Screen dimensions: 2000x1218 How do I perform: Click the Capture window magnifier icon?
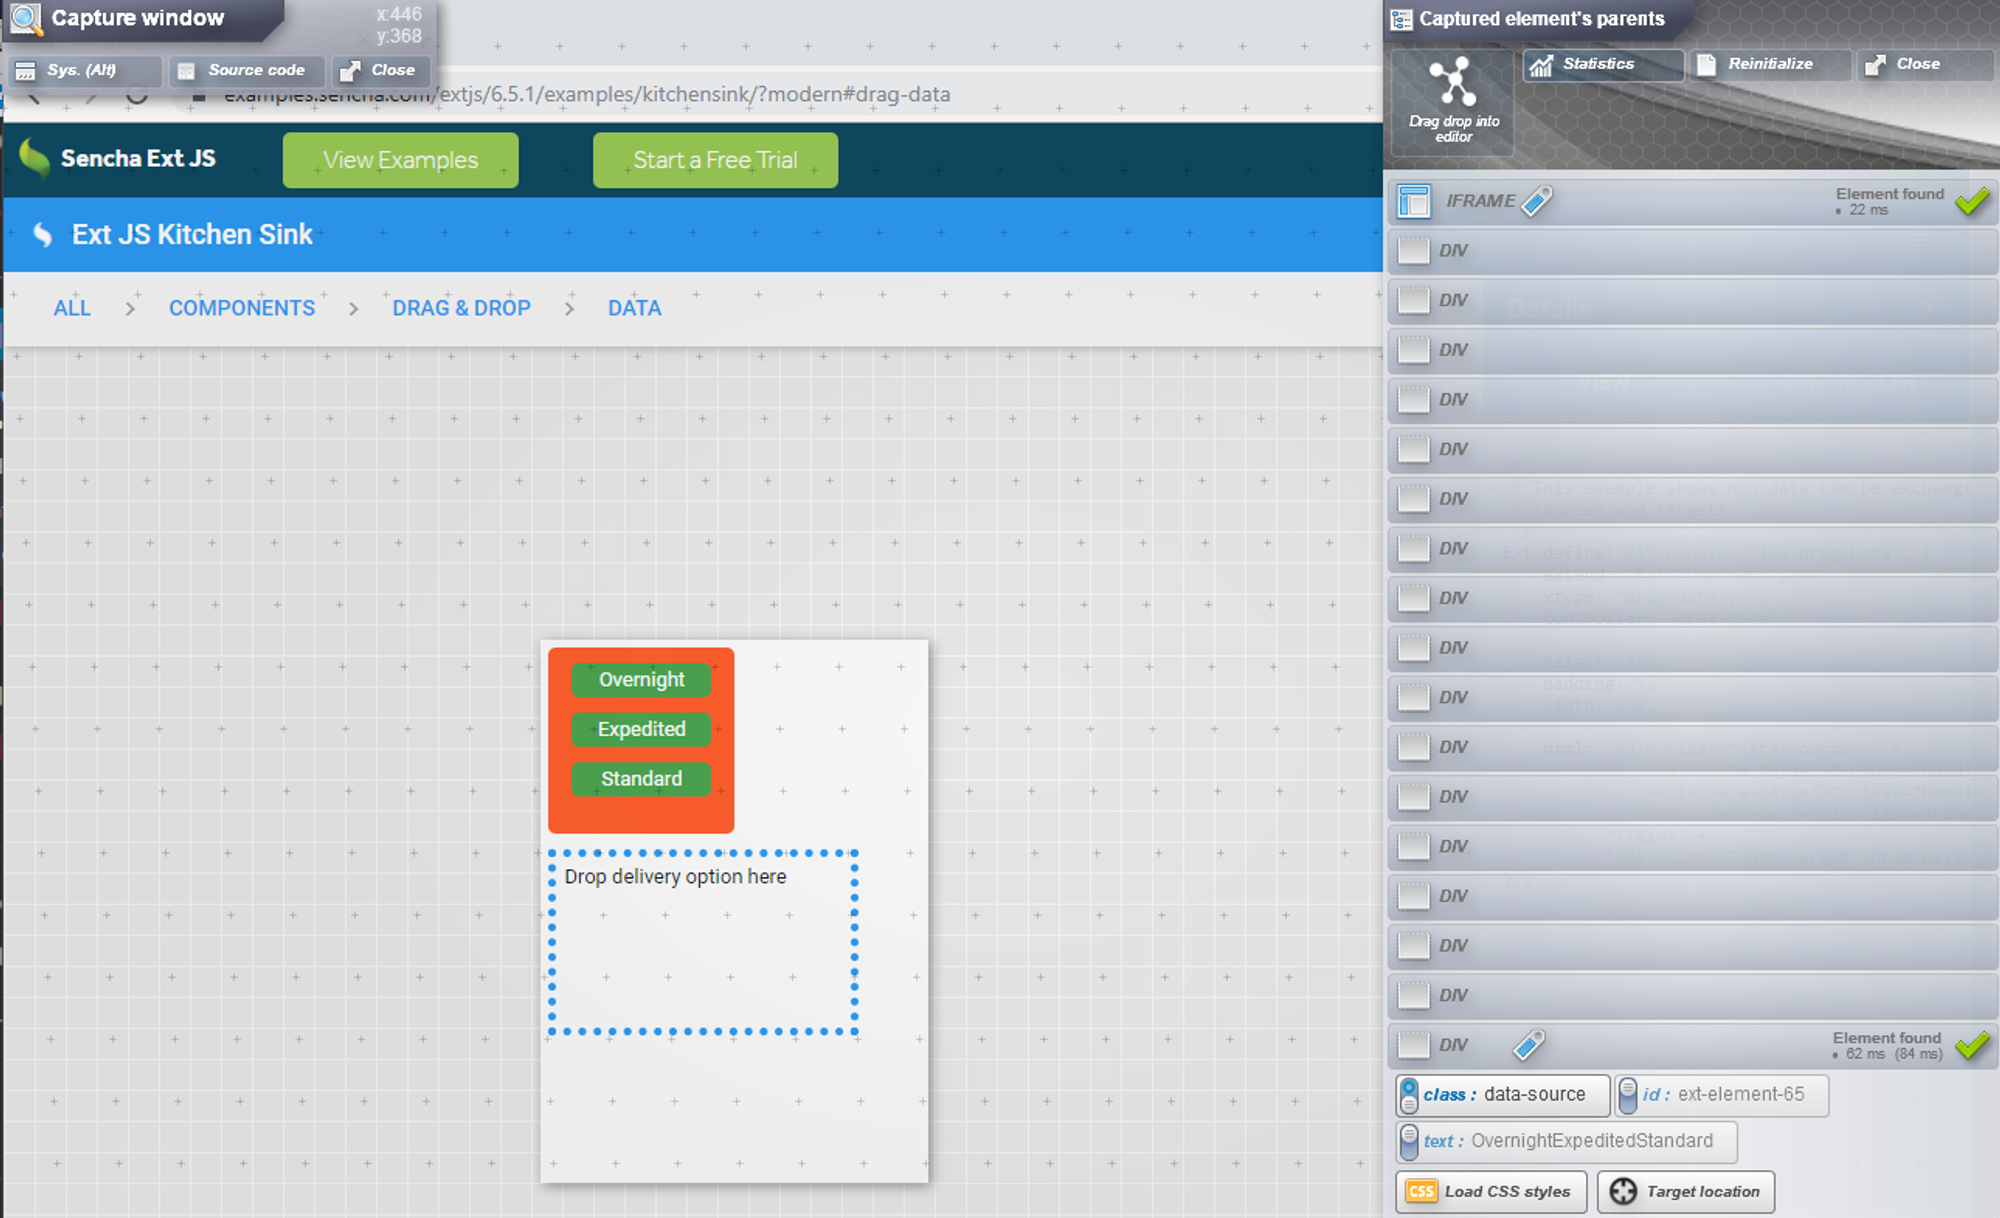(26, 18)
